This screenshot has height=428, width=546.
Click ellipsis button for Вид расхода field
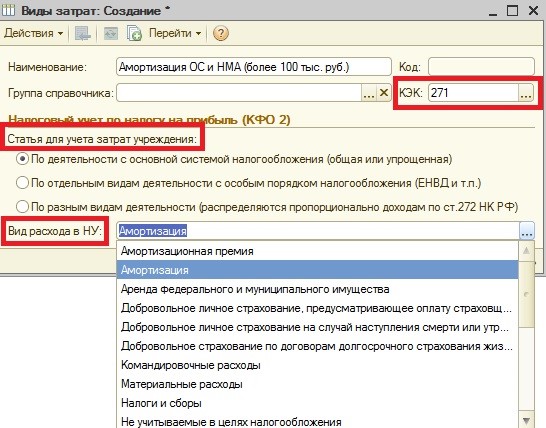click(527, 231)
